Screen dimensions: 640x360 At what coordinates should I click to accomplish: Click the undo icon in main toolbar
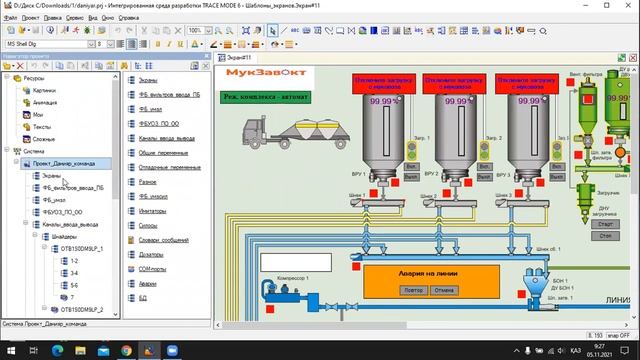[x=118, y=31]
